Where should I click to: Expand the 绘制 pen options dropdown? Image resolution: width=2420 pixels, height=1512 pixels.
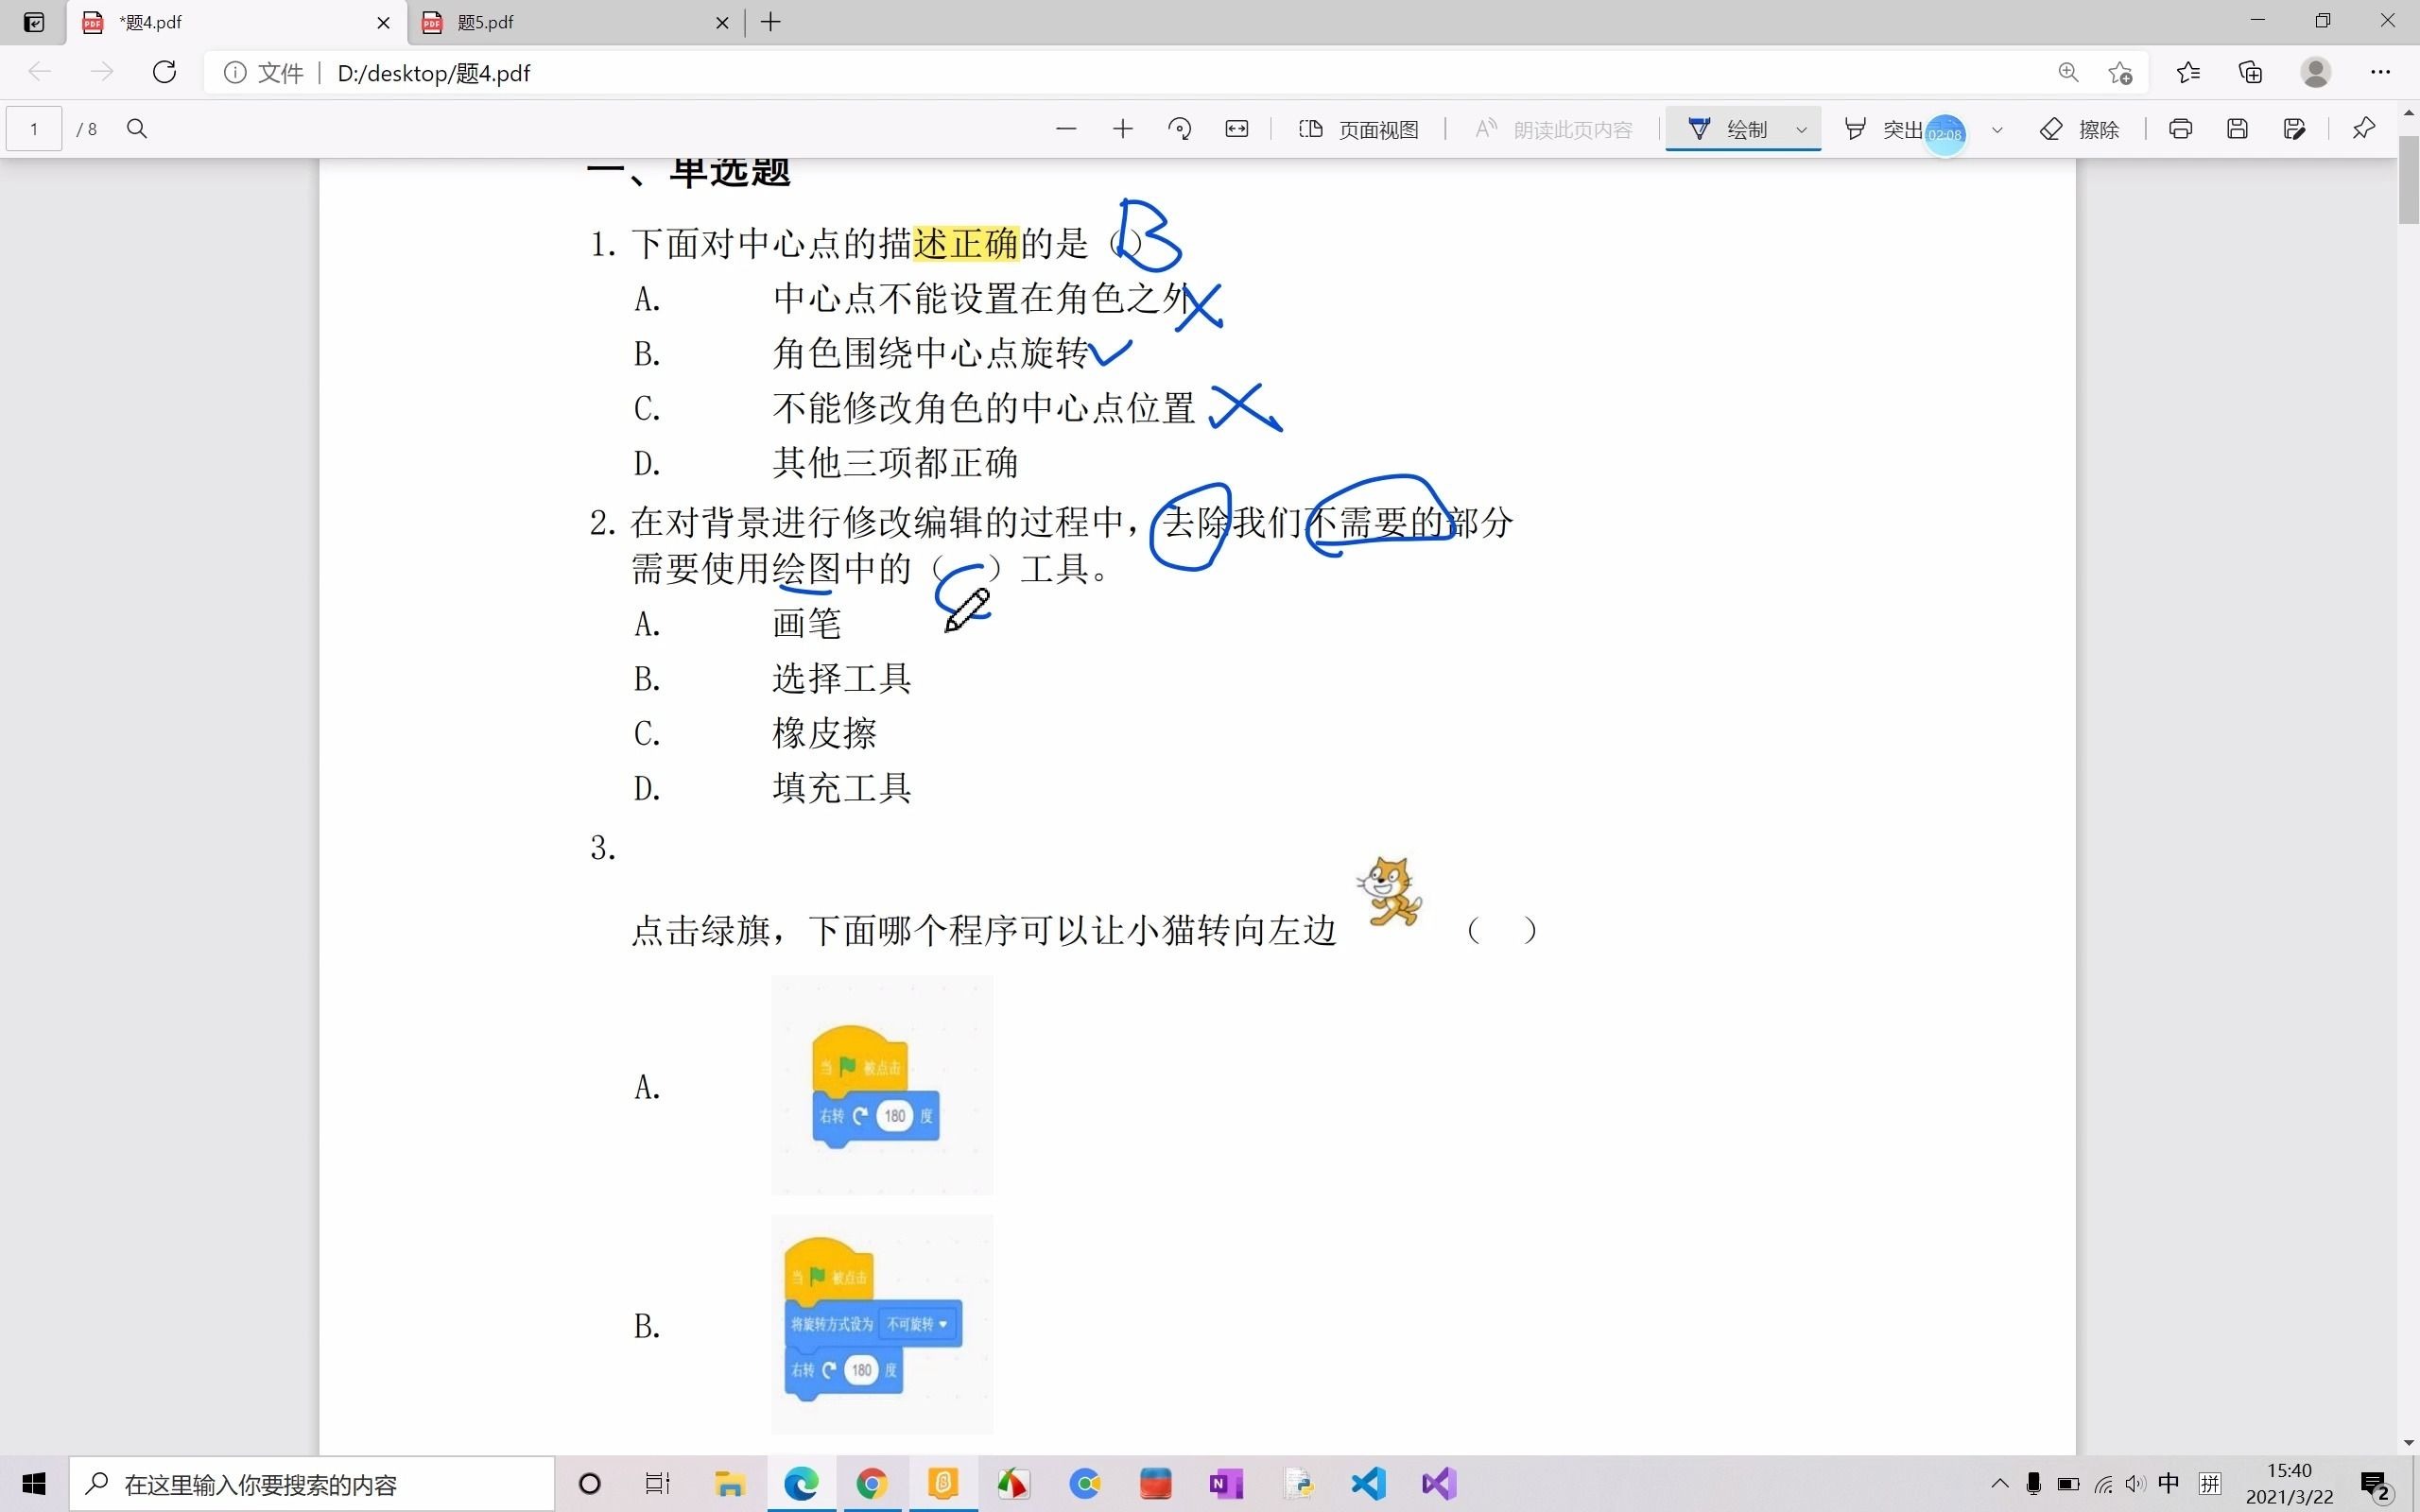(x=1802, y=130)
